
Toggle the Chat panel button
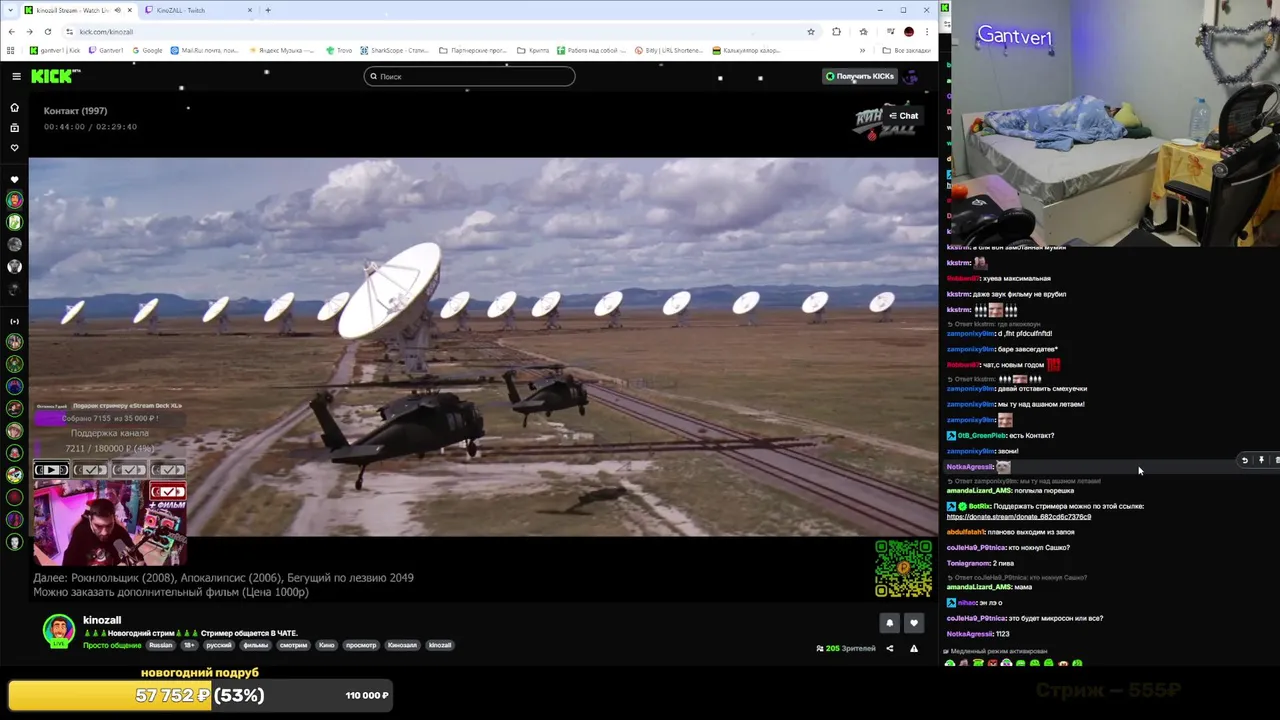tap(903, 116)
